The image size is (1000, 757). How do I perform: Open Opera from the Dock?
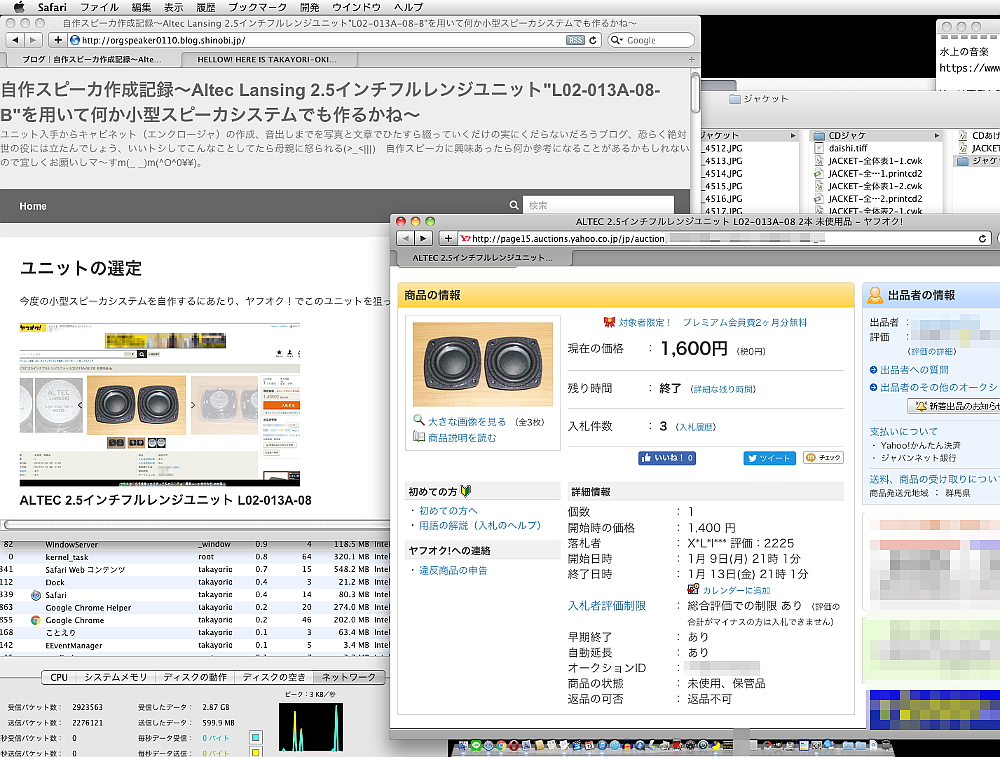(x=514, y=746)
